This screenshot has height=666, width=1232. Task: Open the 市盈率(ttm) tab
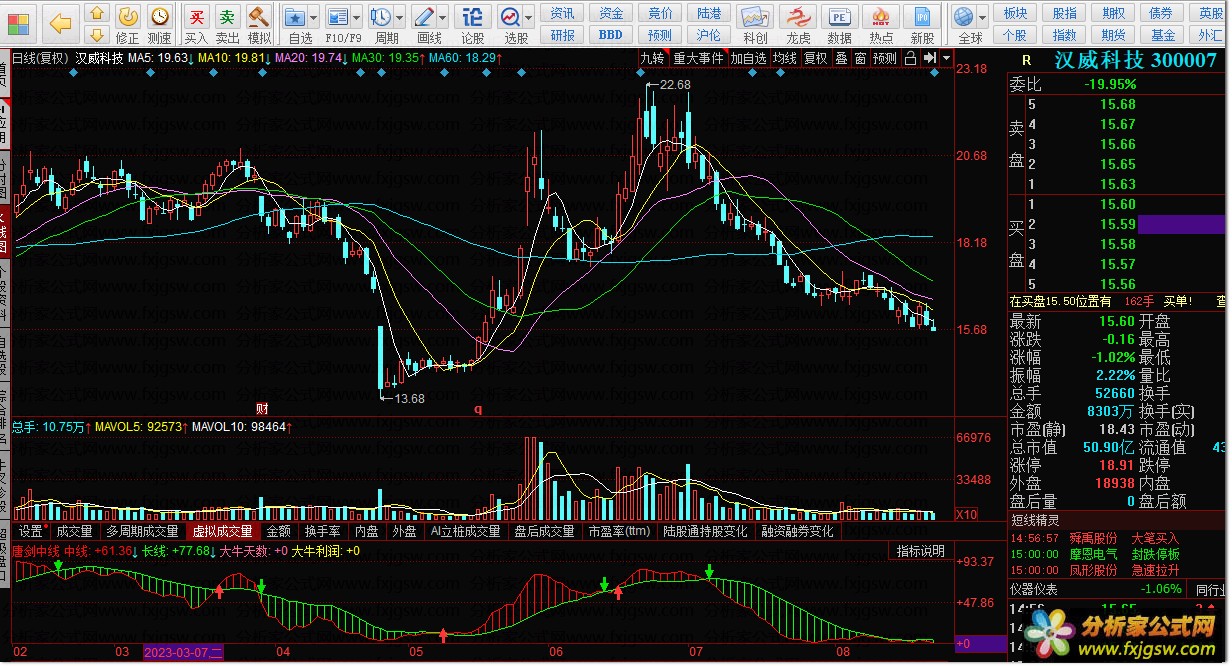click(619, 532)
